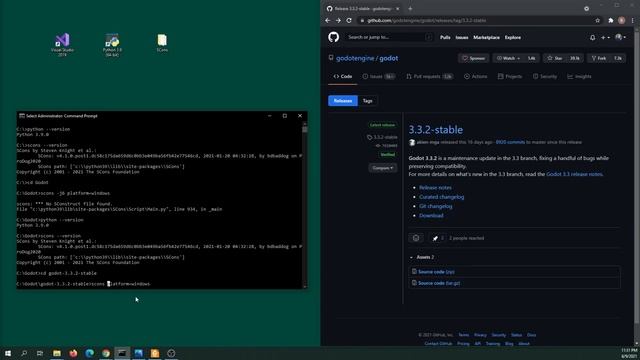
Task: Select the Releases tab button
Action: pos(343,101)
